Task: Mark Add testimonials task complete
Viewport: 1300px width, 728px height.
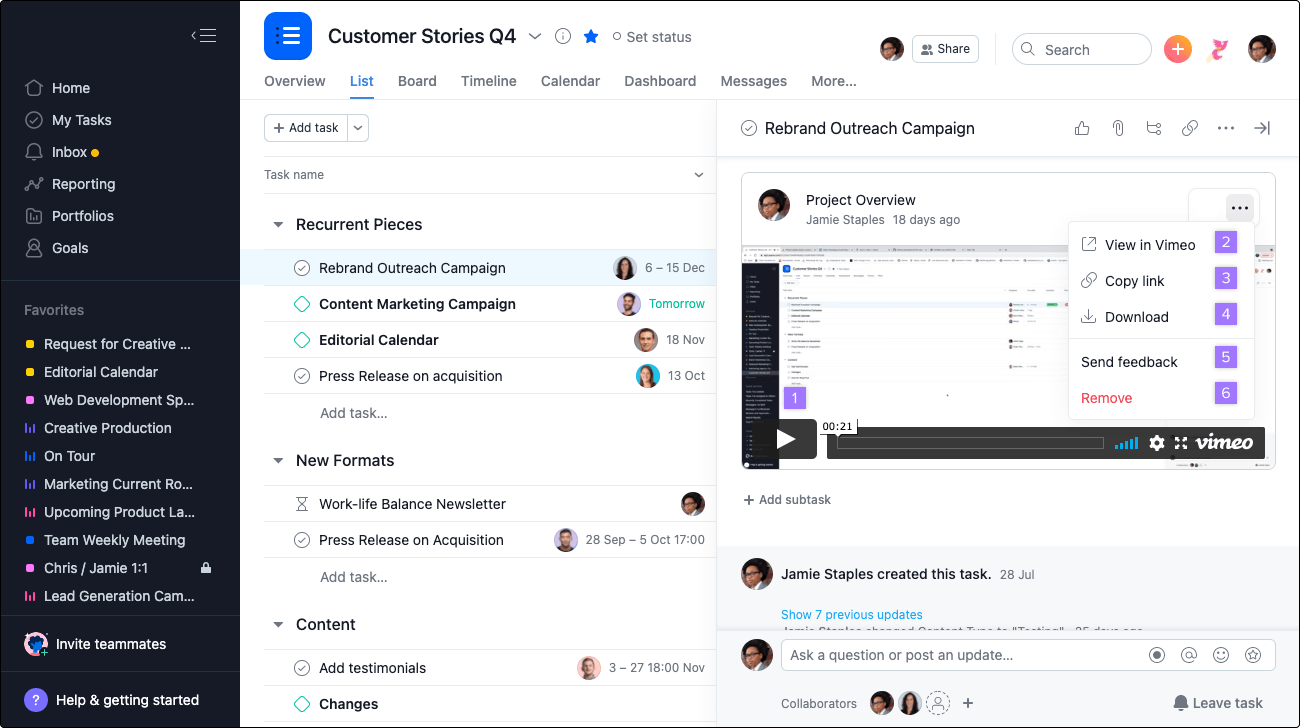Action: [x=302, y=668]
